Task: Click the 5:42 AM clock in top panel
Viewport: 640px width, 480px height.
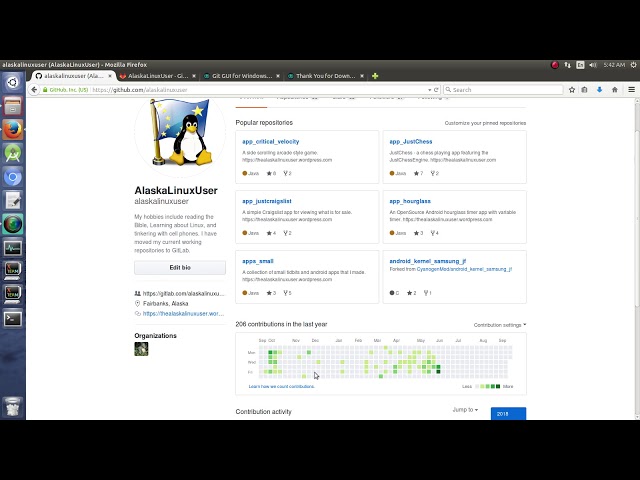Action: click(614, 65)
